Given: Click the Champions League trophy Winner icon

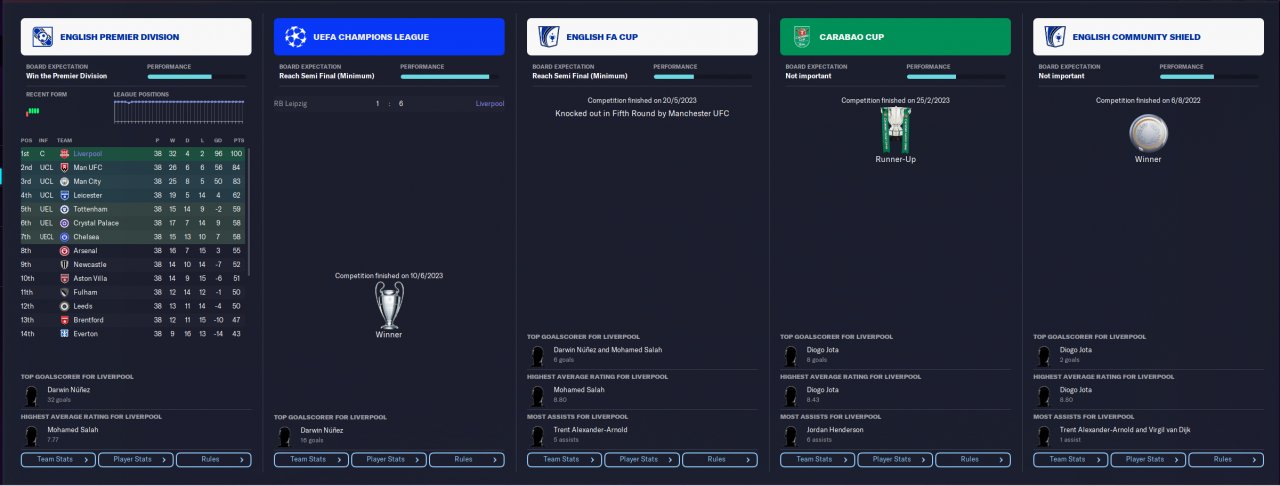Looking at the screenshot, I should click(x=389, y=304).
